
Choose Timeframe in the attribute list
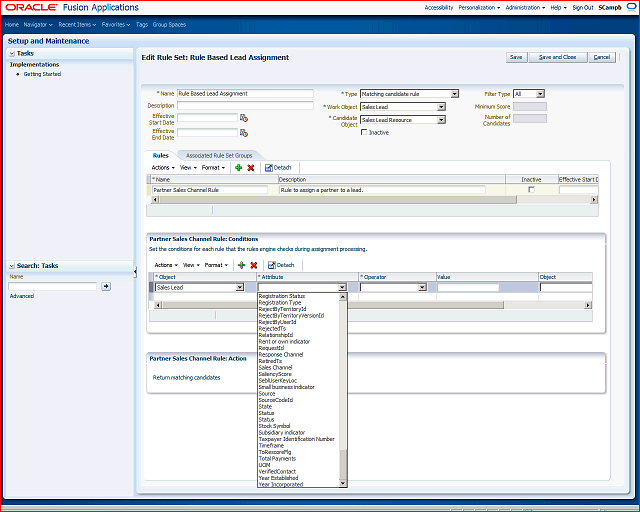tap(271, 445)
